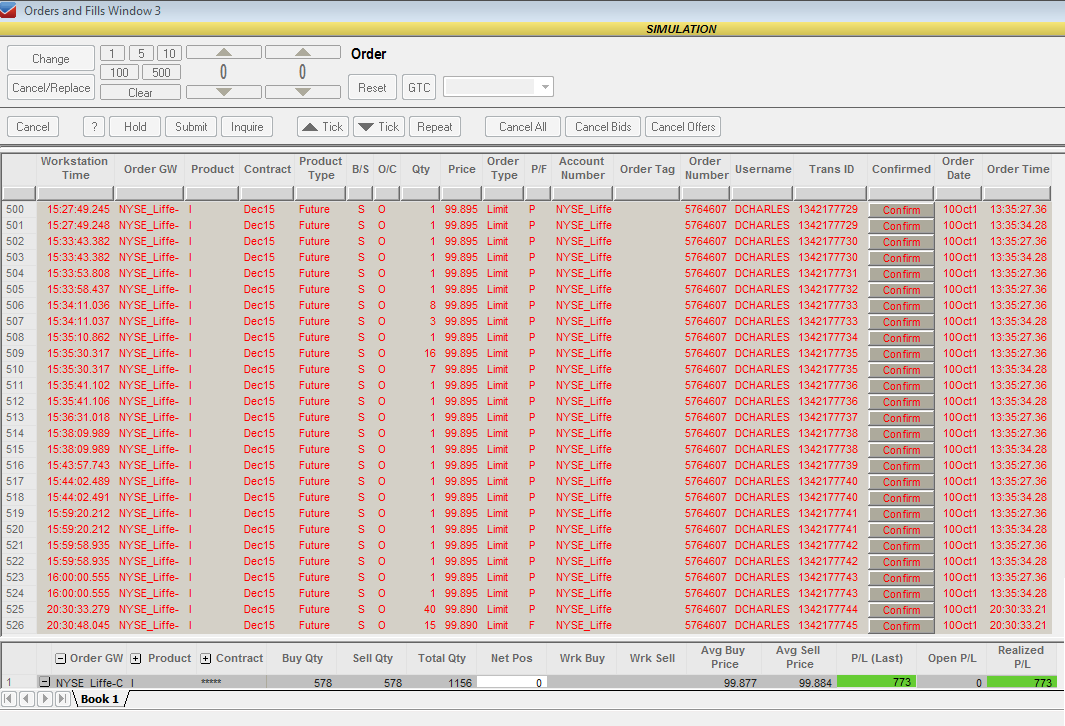Confirm order in row 525

tap(901, 610)
